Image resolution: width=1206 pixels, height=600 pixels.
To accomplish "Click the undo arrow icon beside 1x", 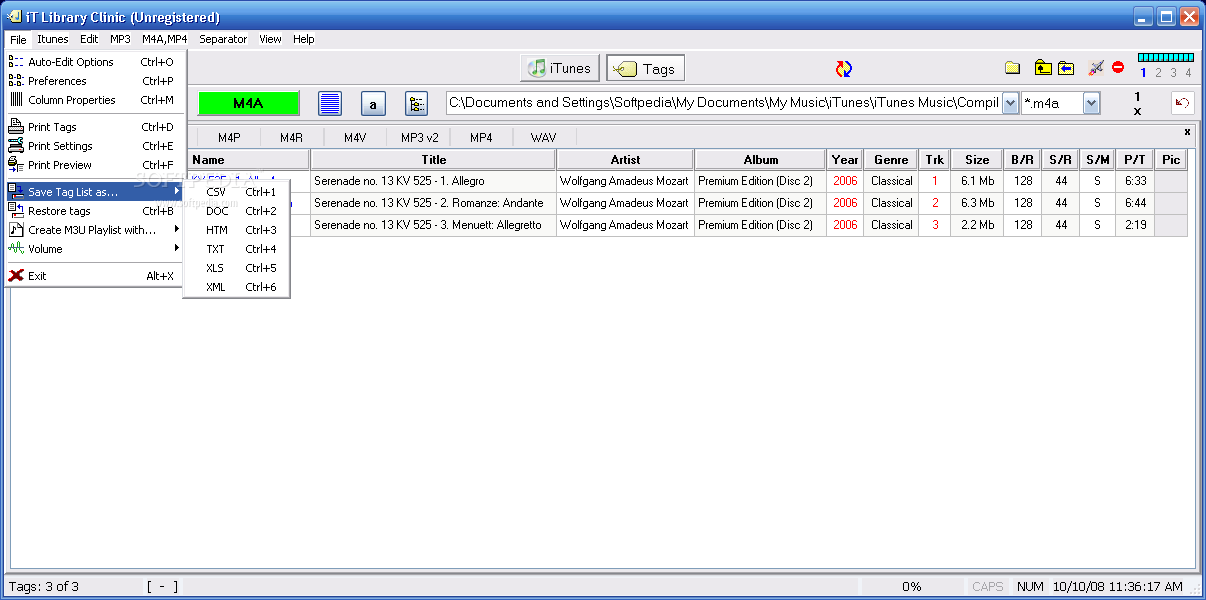I will 1183,103.
